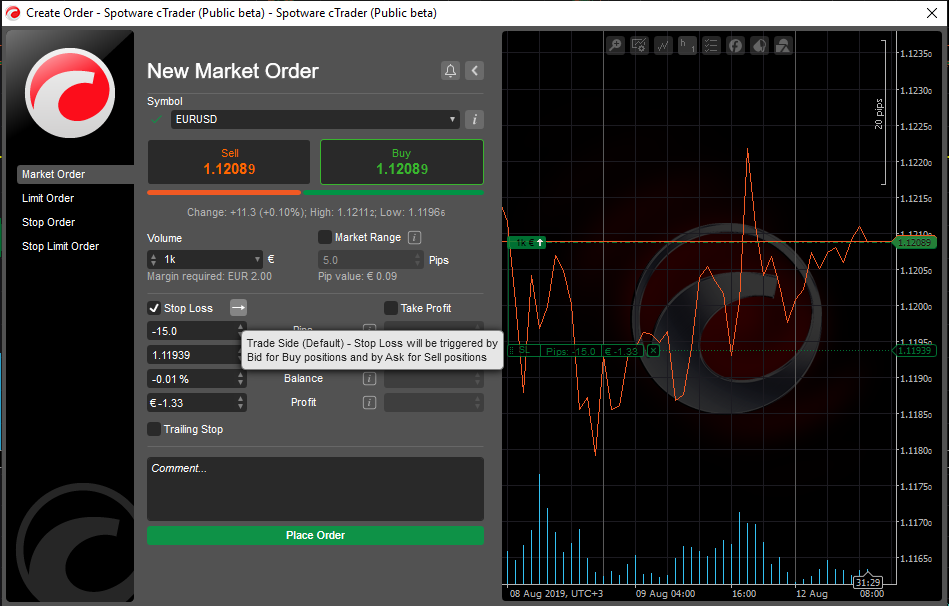The height and width of the screenshot is (606, 949).
Task: Switch to the Limit Order tab
Action: pyautogui.click(x=48, y=198)
